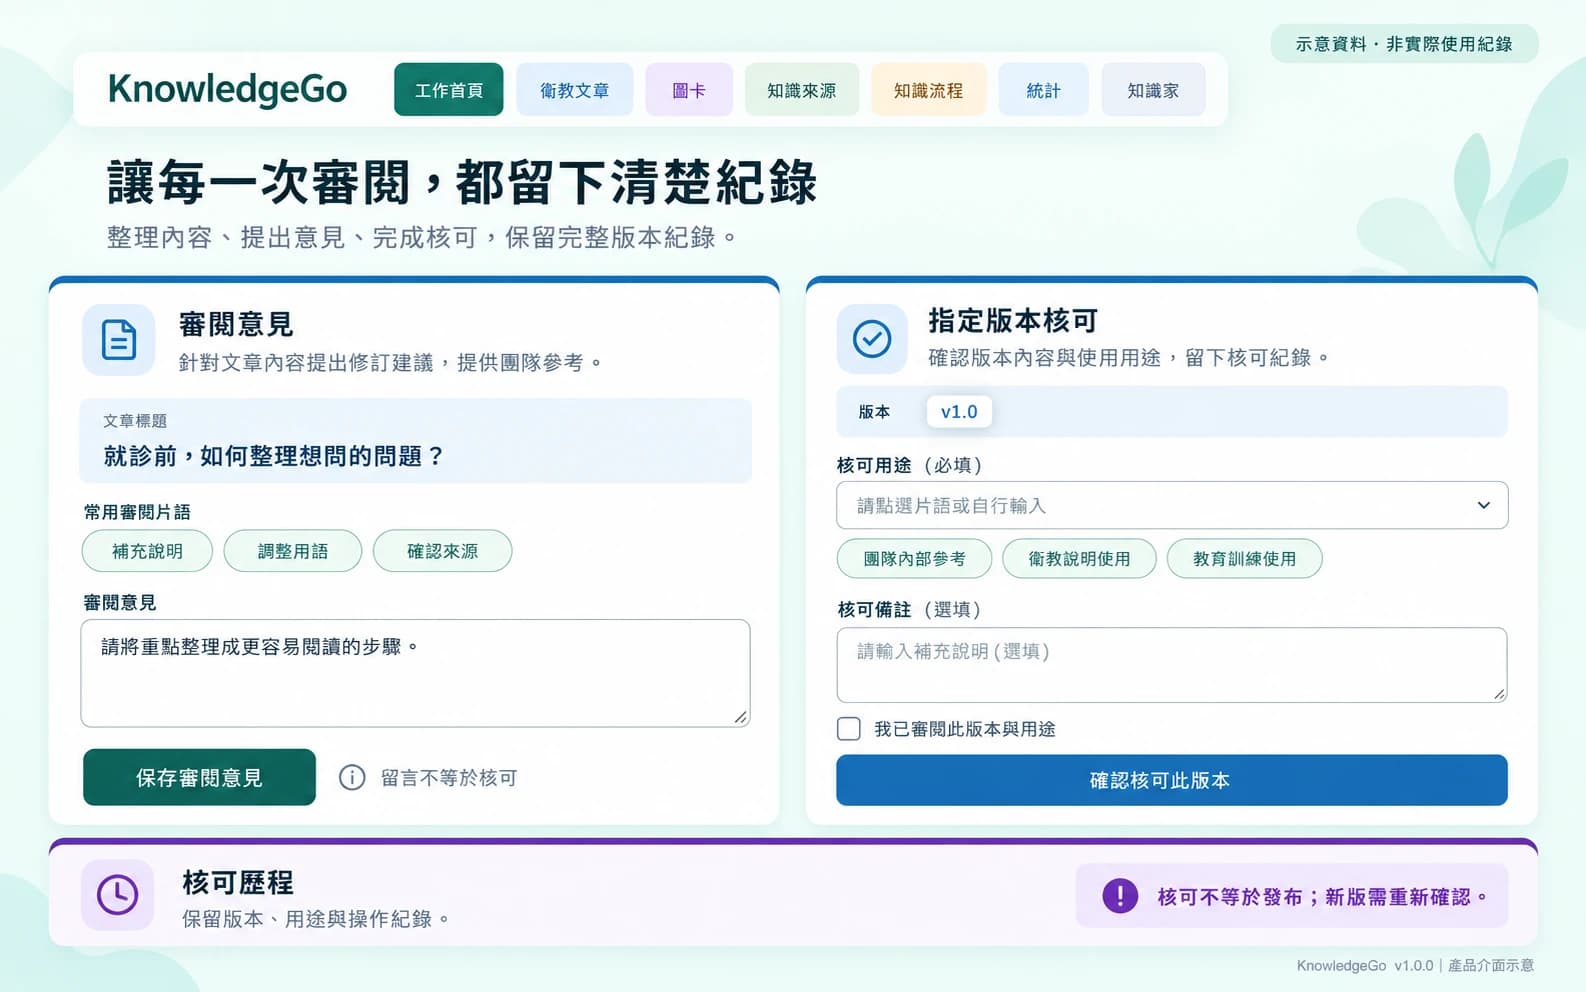1586x992 pixels.
Task: Choose the 團隊內部參考 purpose chip
Action: pyautogui.click(x=914, y=558)
